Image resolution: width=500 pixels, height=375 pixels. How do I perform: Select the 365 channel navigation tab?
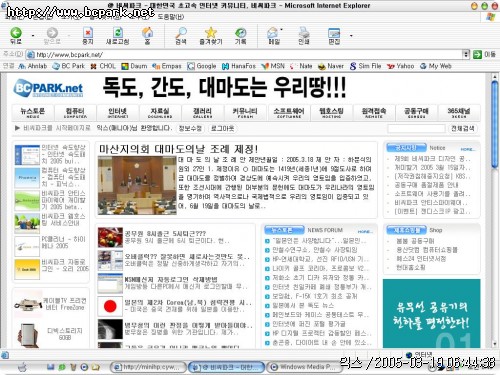pyautogui.click(x=459, y=113)
